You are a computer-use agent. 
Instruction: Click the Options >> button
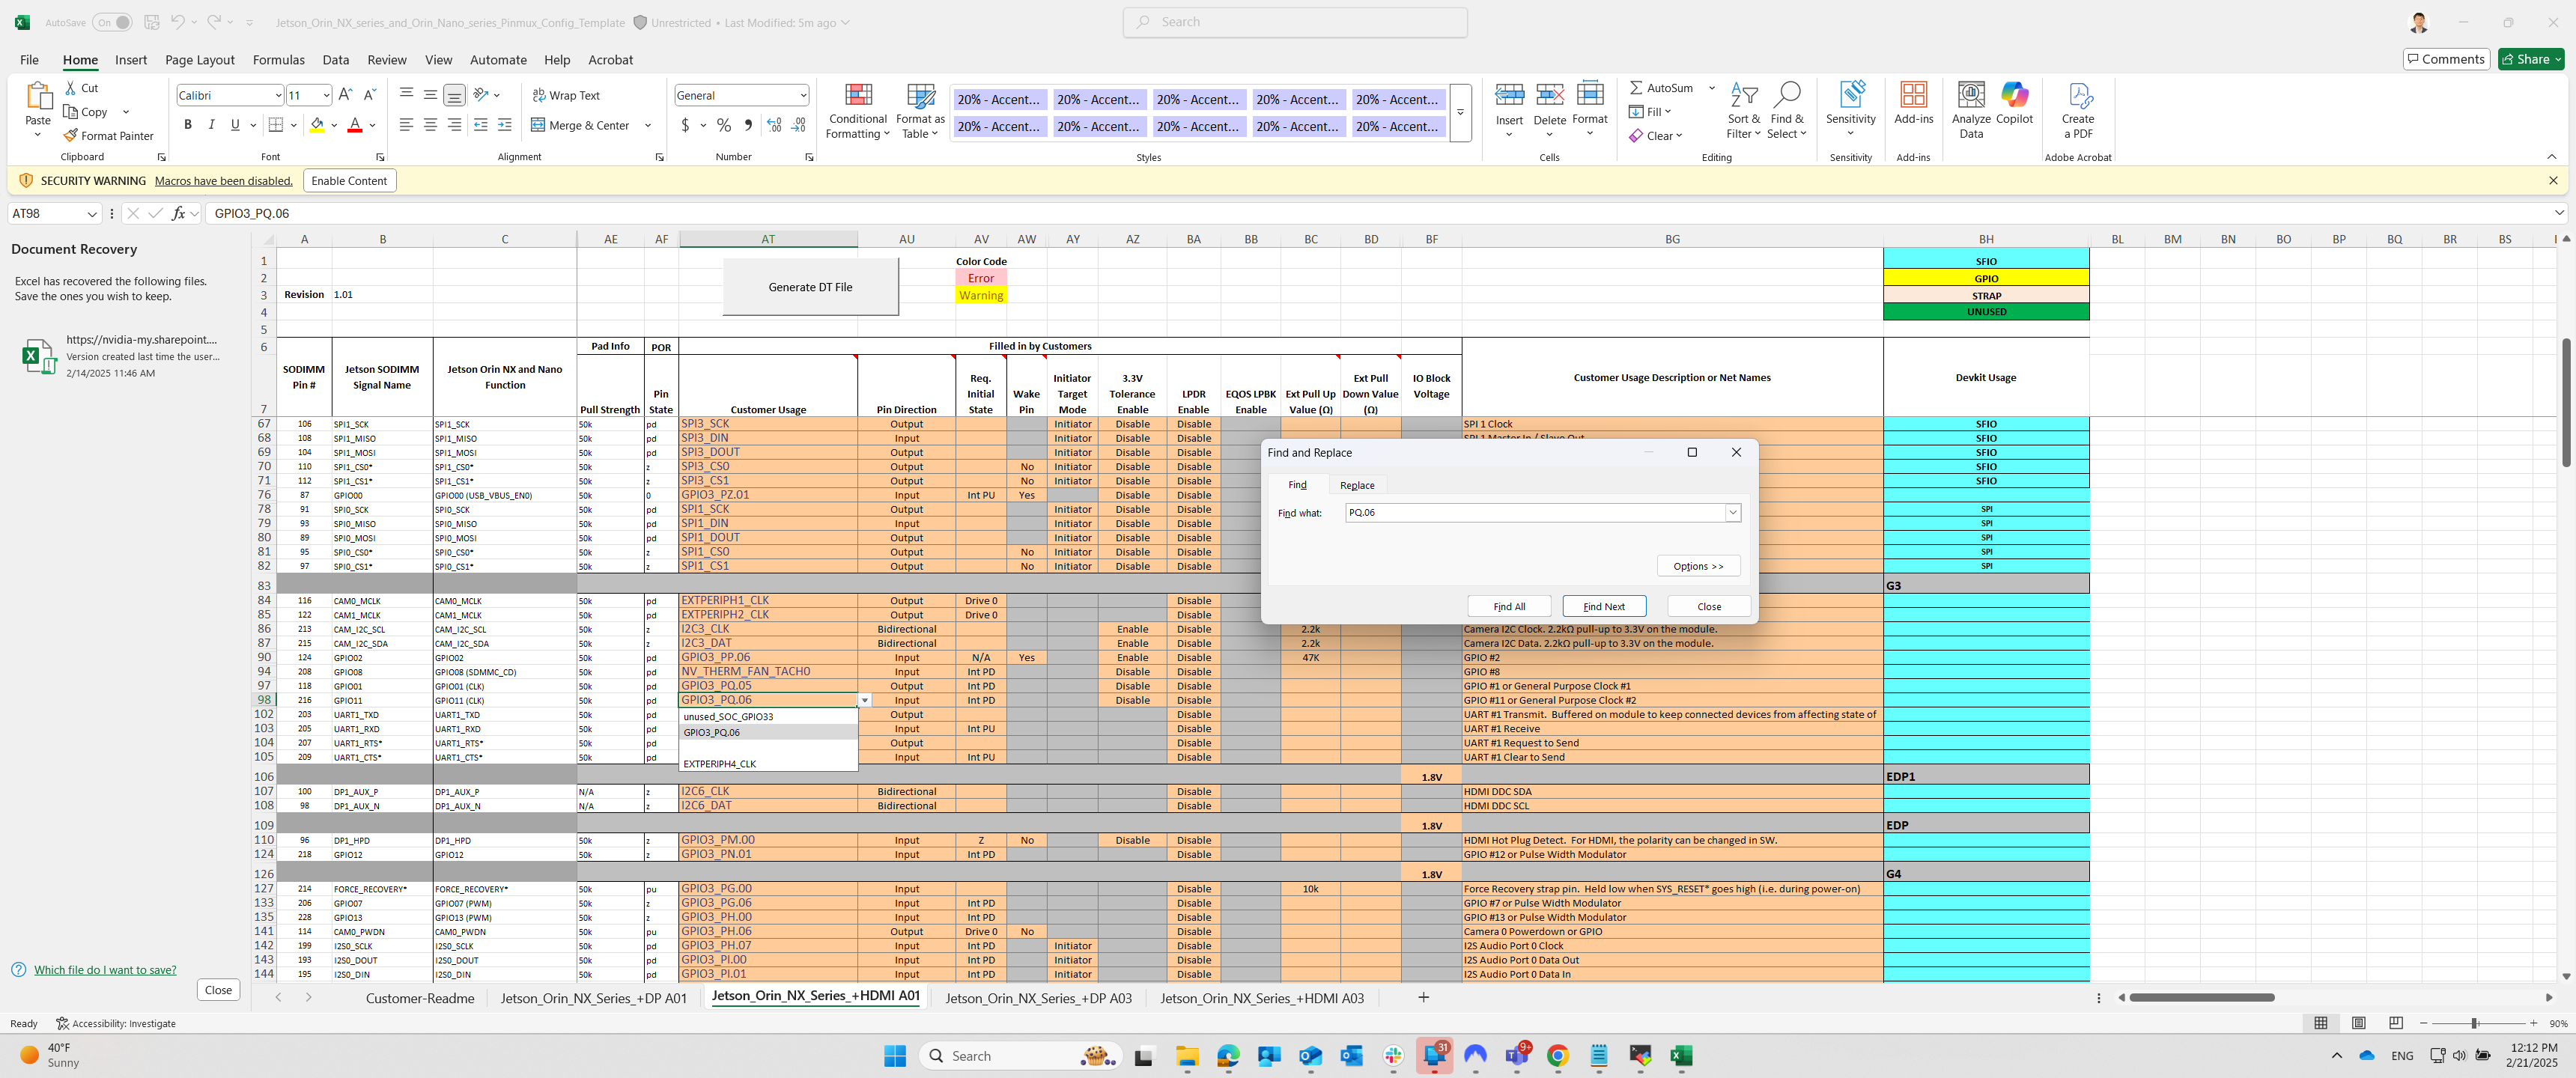pyautogui.click(x=1698, y=566)
